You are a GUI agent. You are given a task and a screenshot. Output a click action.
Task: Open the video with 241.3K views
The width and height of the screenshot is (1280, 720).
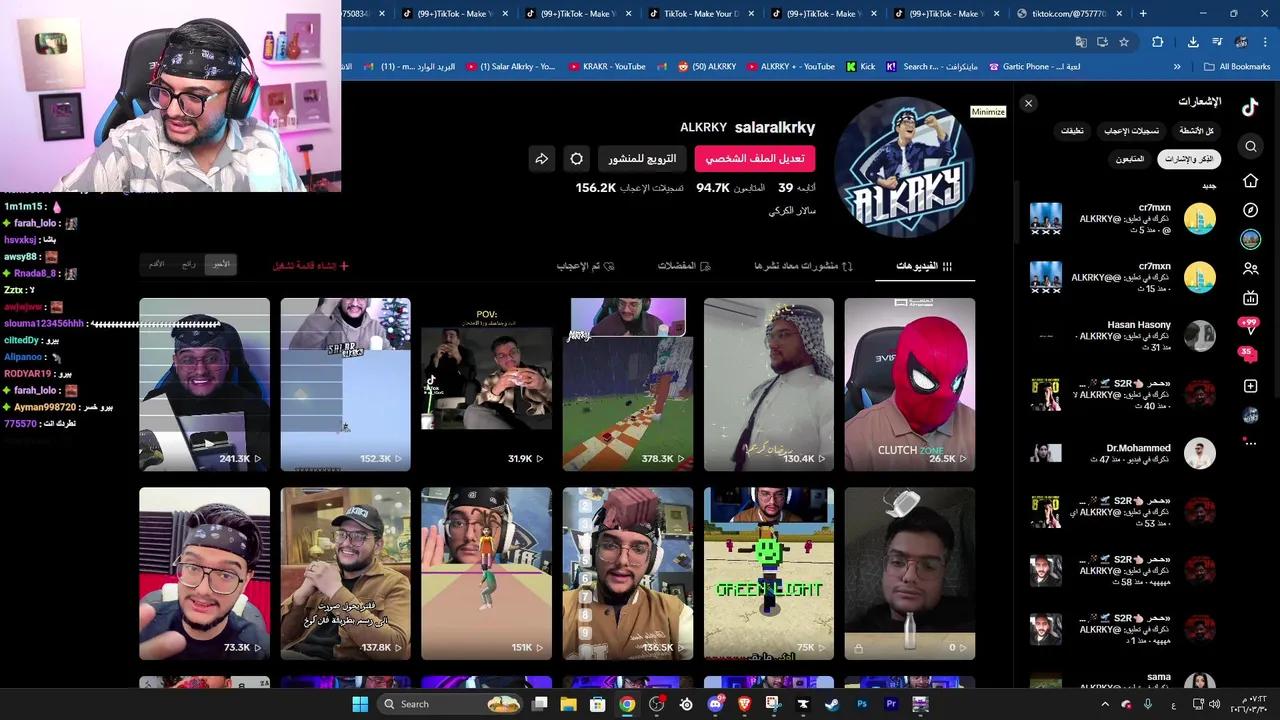pos(204,384)
